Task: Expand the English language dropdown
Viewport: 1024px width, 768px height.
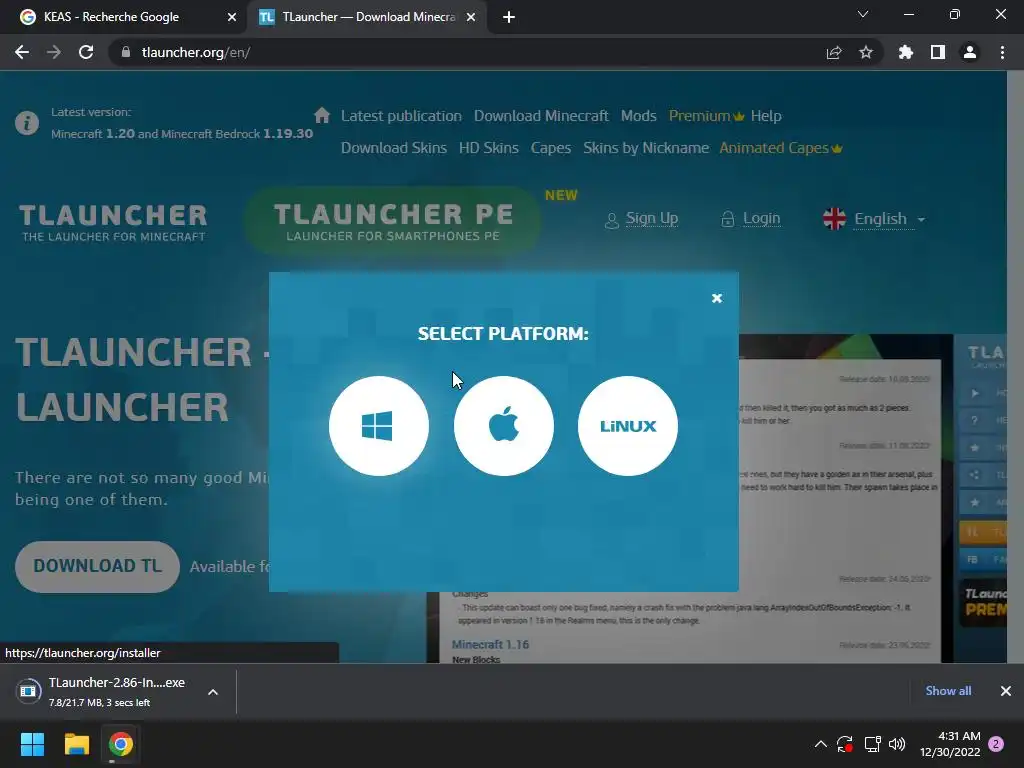Action: [x=889, y=219]
